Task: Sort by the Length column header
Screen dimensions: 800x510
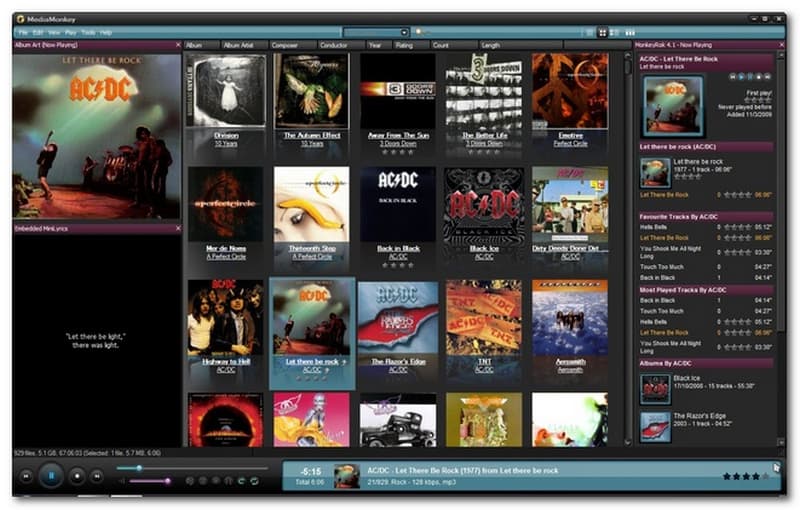Action: coord(520,45)
